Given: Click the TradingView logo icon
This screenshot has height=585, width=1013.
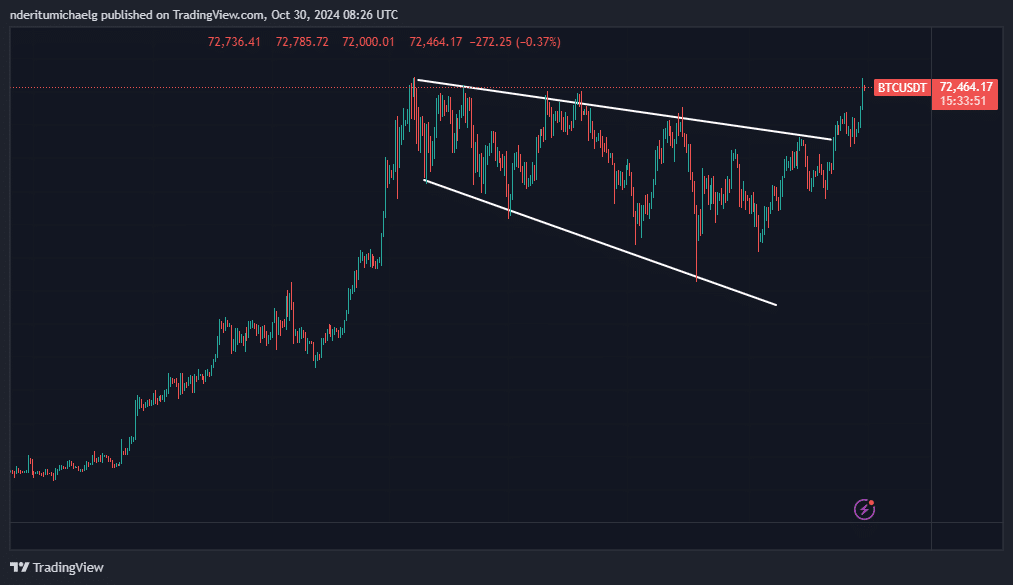Looking at the screenshot, I should click(x=19, y=567).
